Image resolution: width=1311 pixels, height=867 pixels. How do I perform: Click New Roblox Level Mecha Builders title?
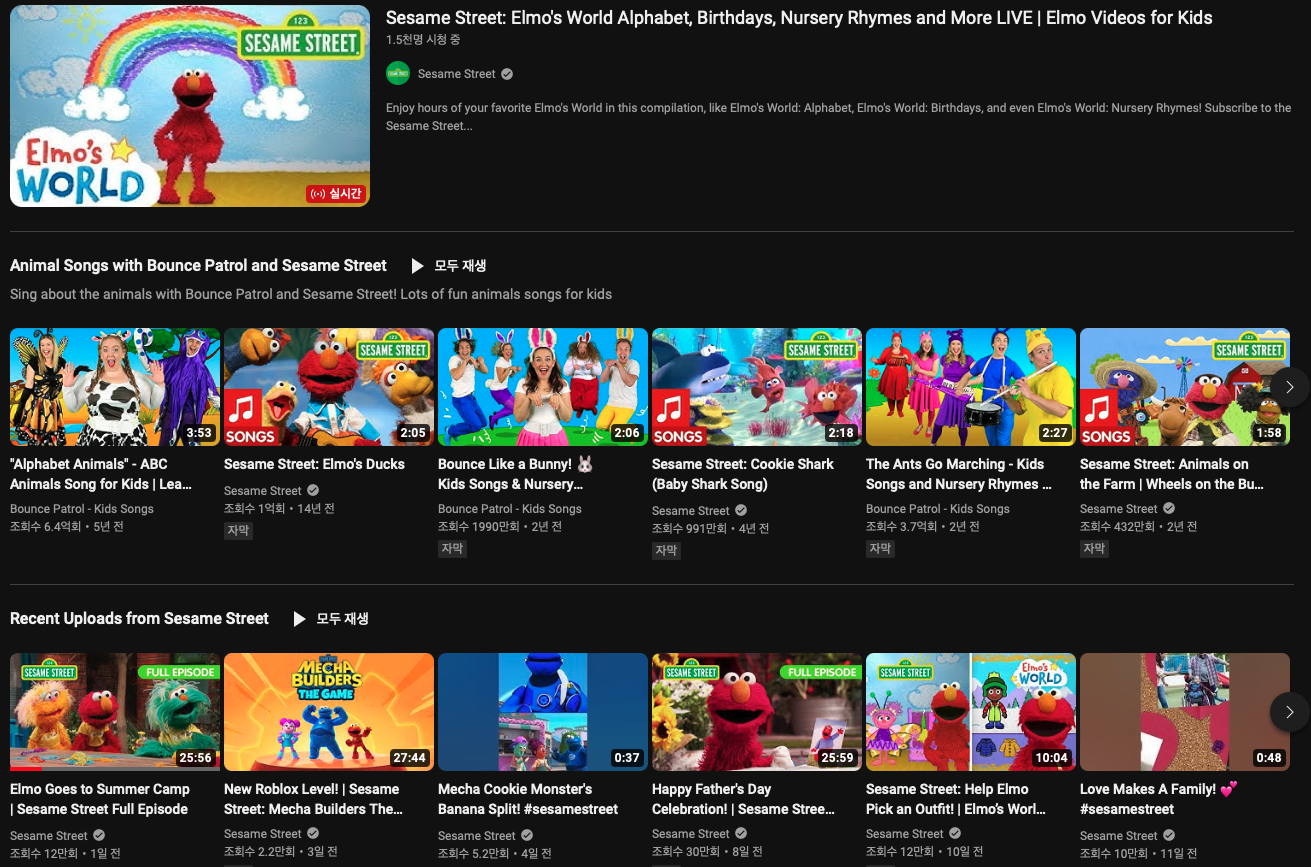pos(314,799)
